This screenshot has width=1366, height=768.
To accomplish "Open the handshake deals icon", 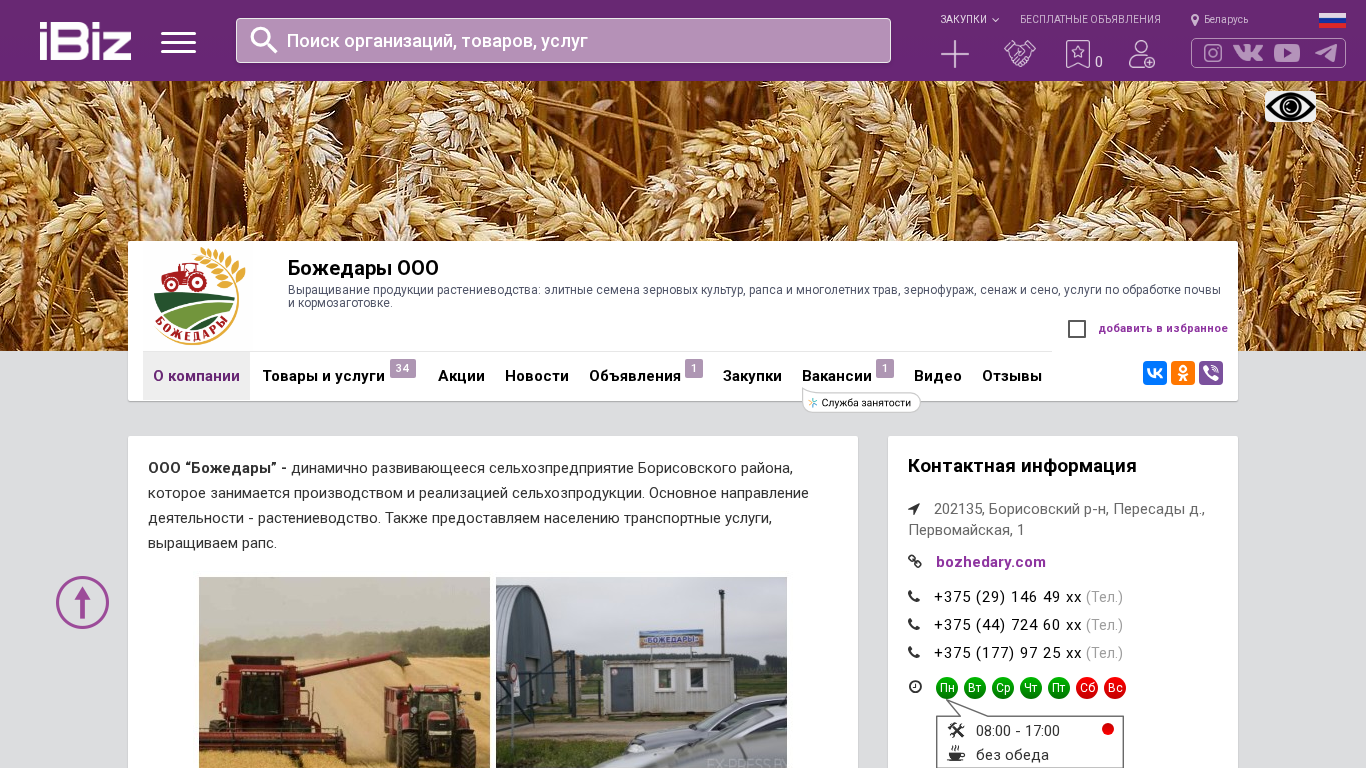I will [1020, 54].
